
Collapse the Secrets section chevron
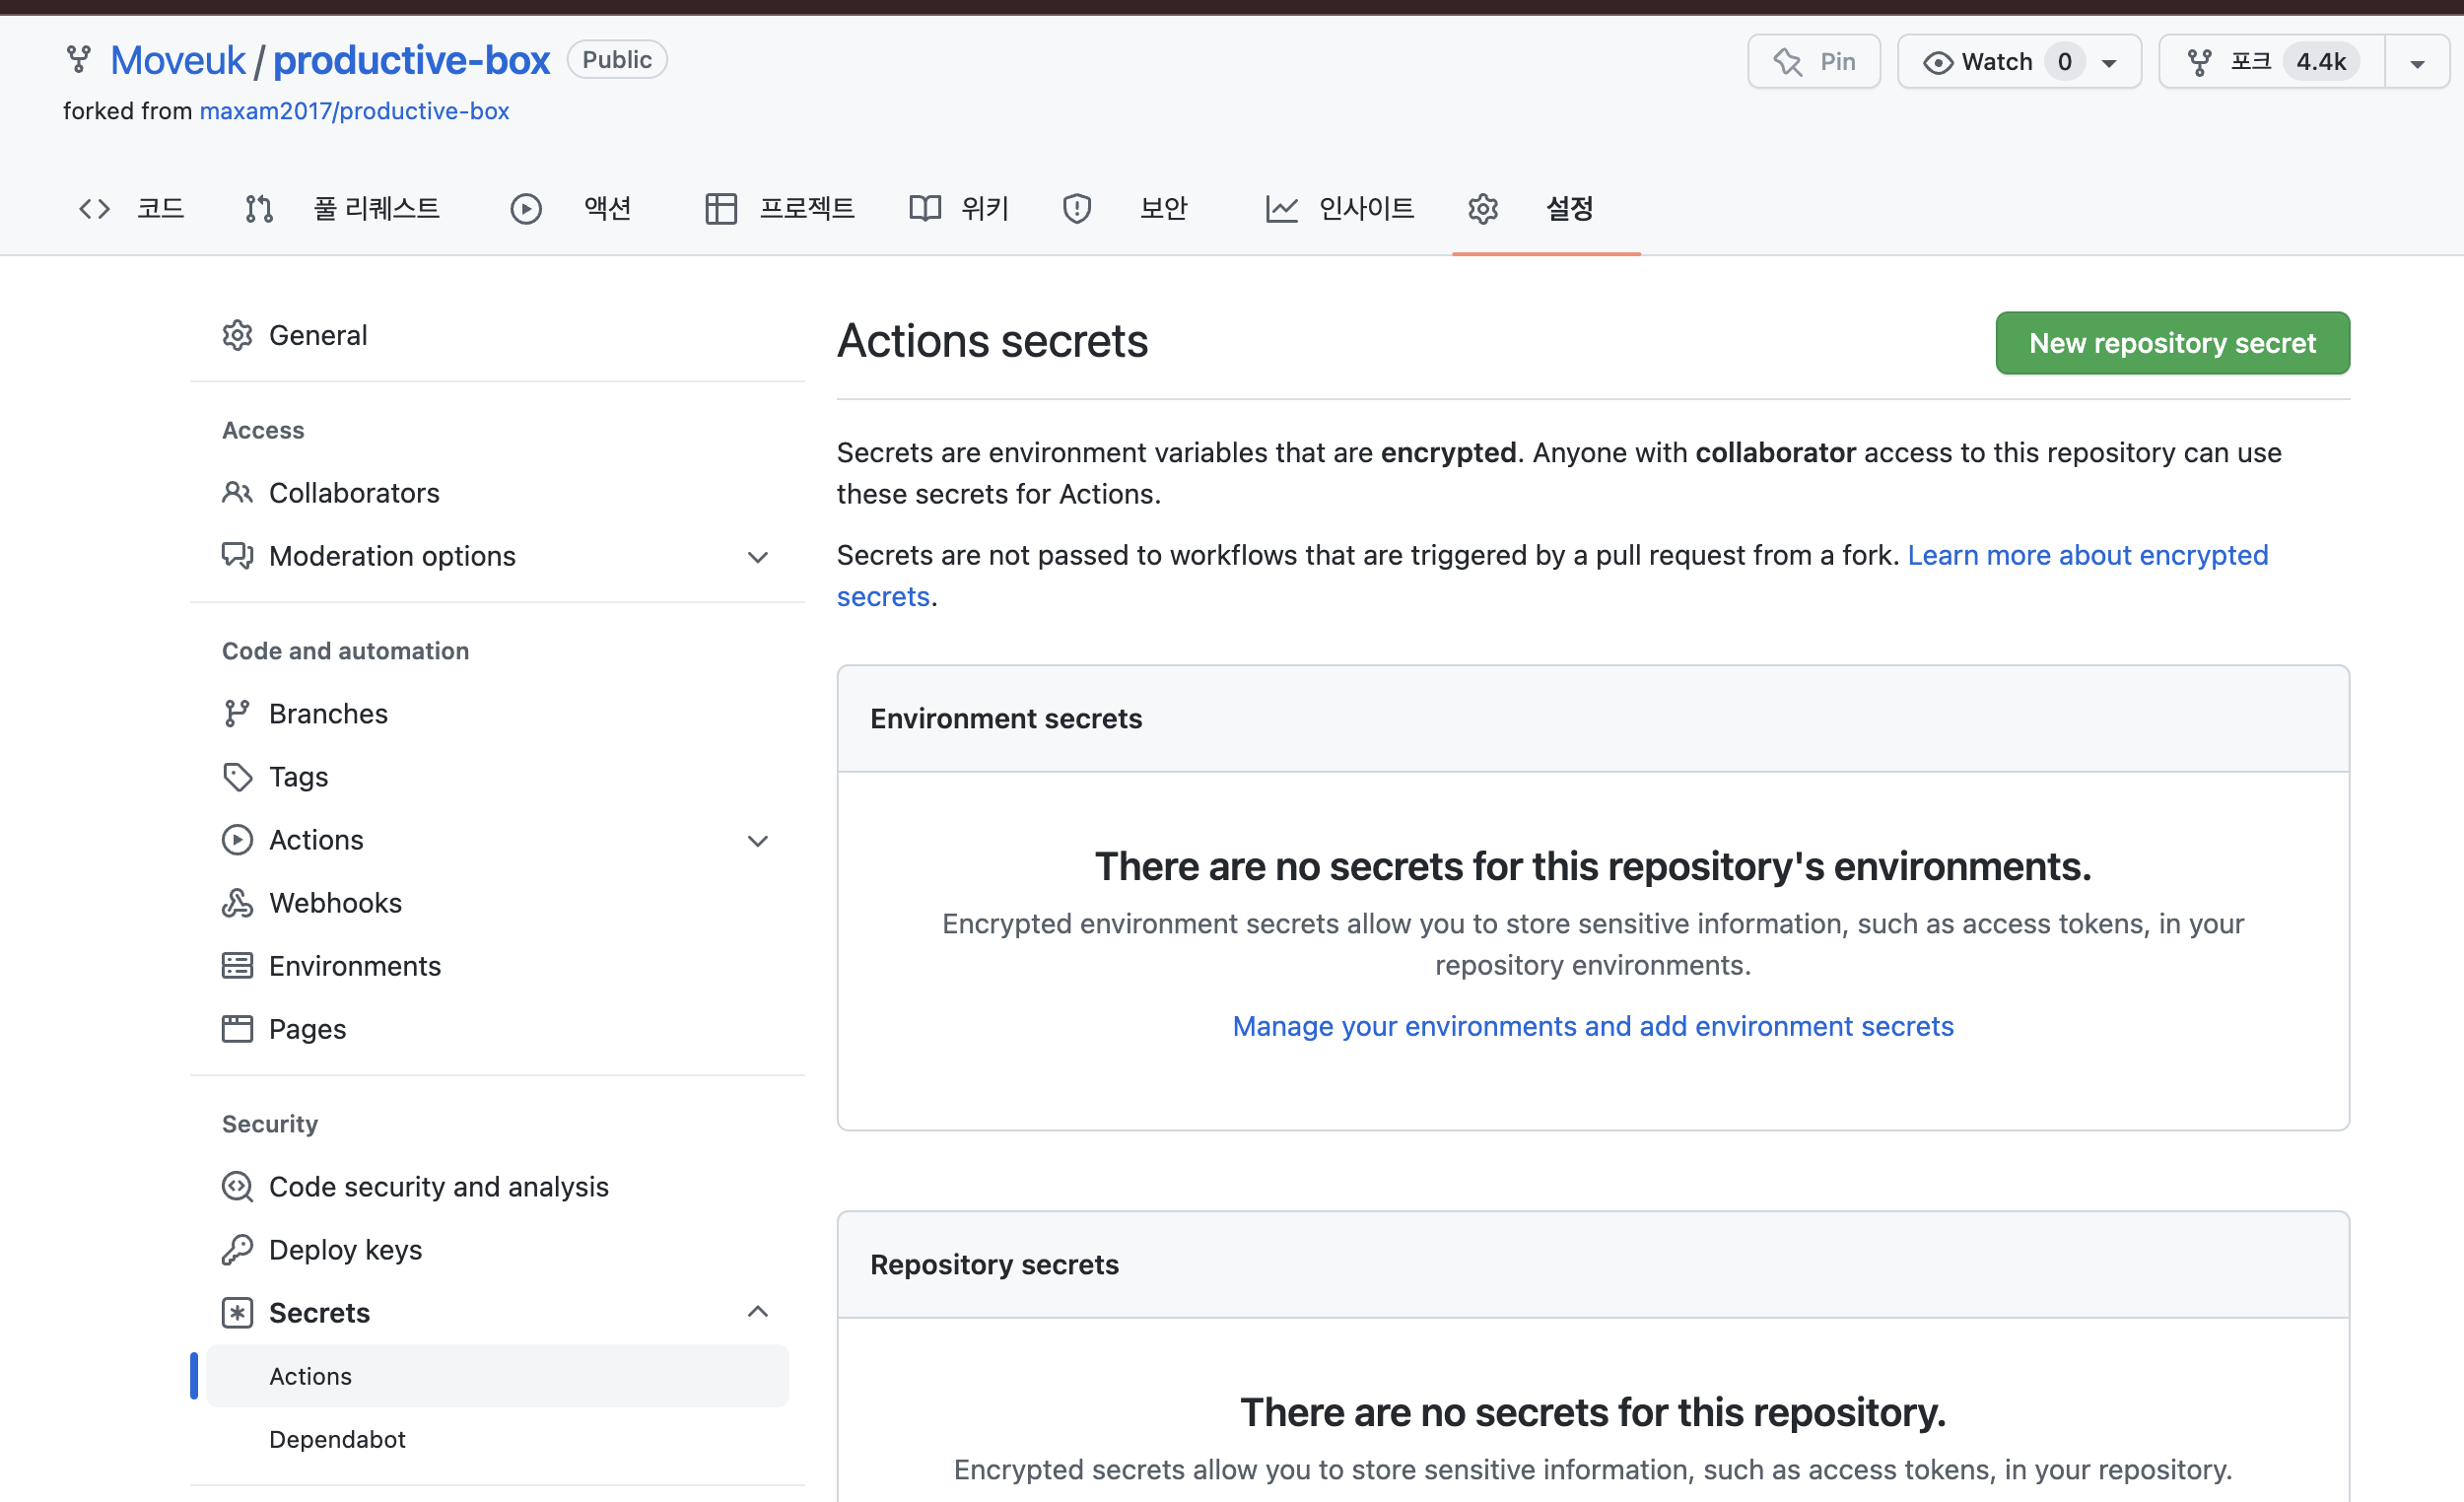758,1312
